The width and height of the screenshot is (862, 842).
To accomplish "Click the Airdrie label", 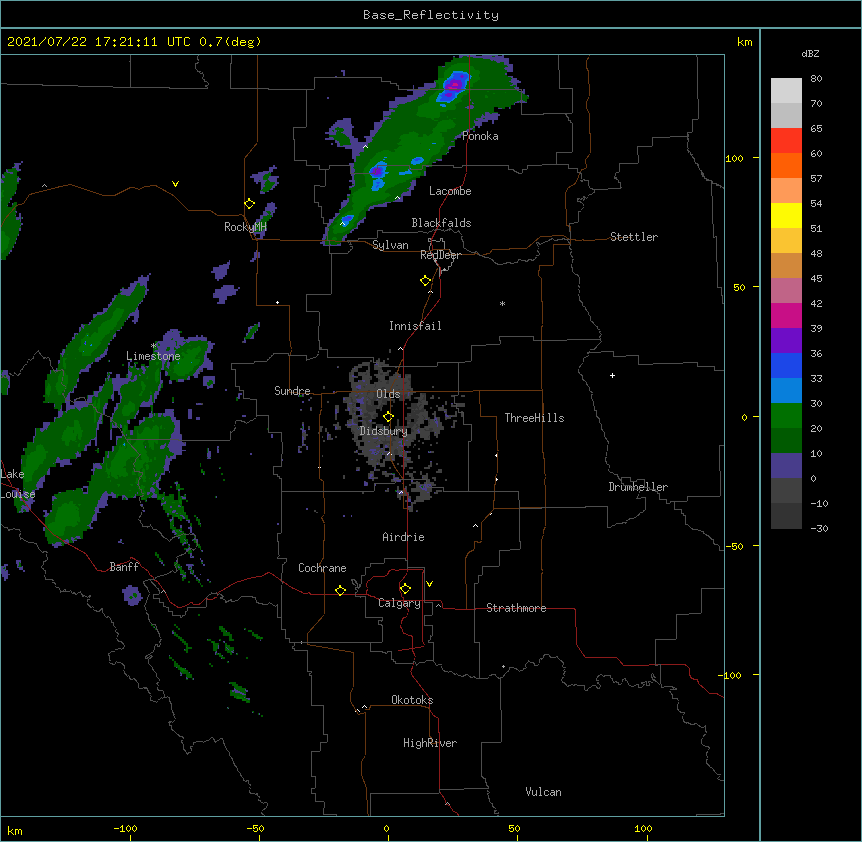I will point(403,537).
